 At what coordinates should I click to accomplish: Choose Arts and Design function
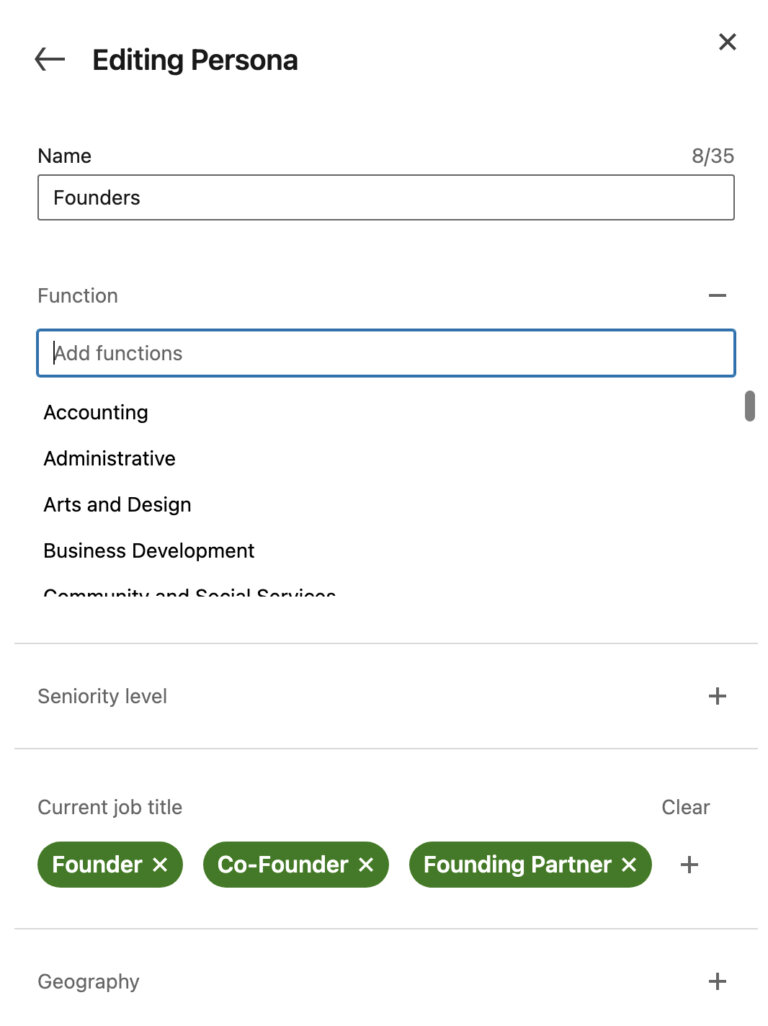point(116,504)
